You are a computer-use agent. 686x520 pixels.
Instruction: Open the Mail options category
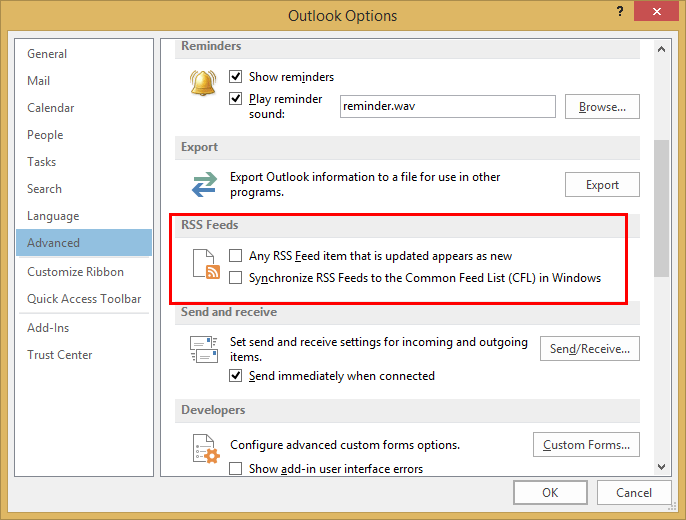39,81
